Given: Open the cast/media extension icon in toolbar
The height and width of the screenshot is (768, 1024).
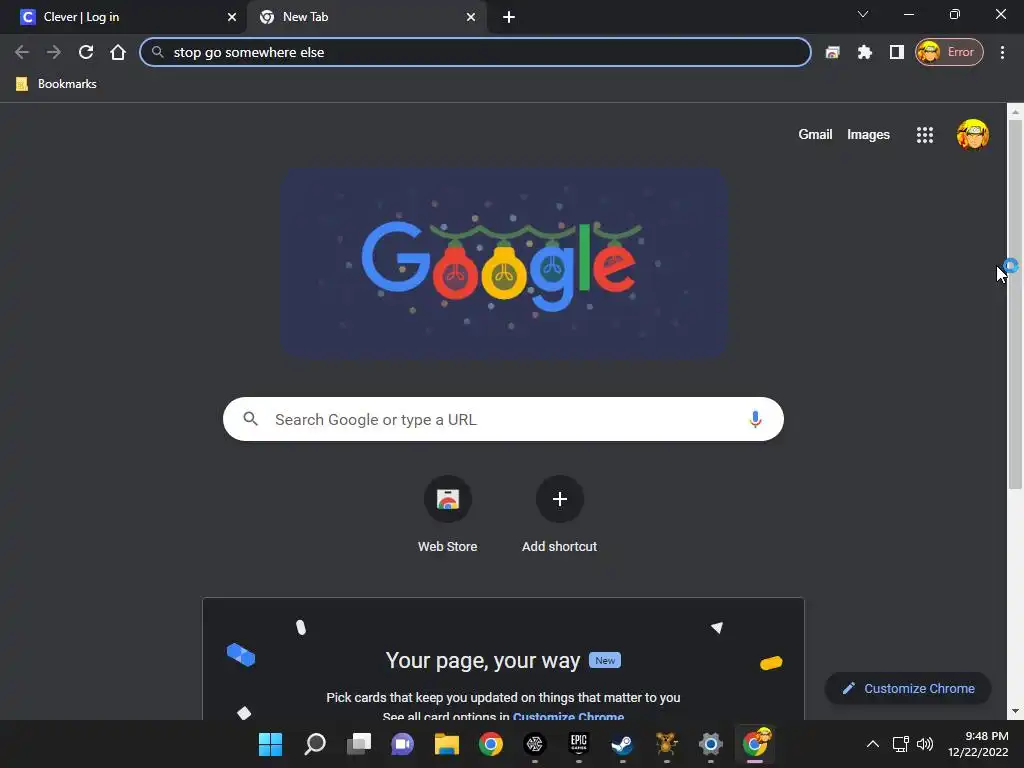Looking at the screenshot, I should click(x=832, y=52).
